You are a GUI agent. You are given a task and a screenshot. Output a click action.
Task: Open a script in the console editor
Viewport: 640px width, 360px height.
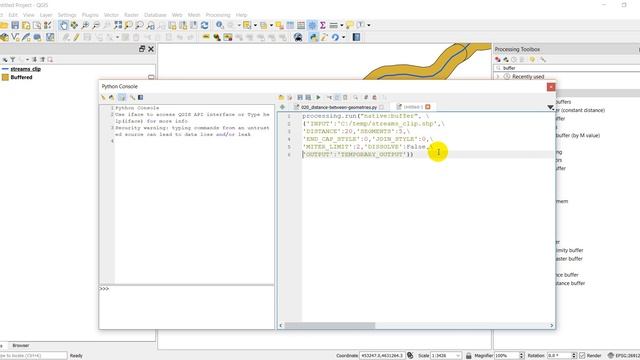281,98
